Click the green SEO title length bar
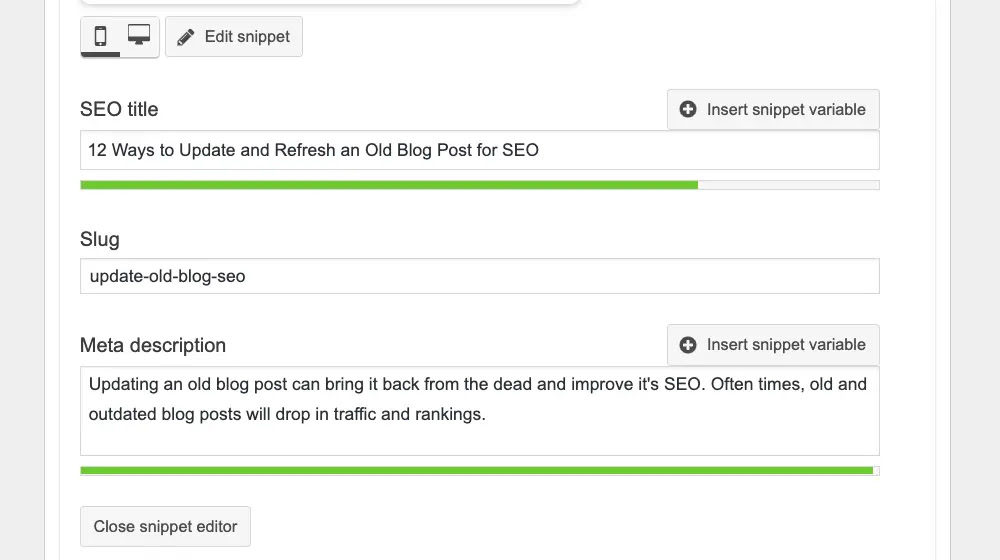1000x560 pixels. [388, 185]
